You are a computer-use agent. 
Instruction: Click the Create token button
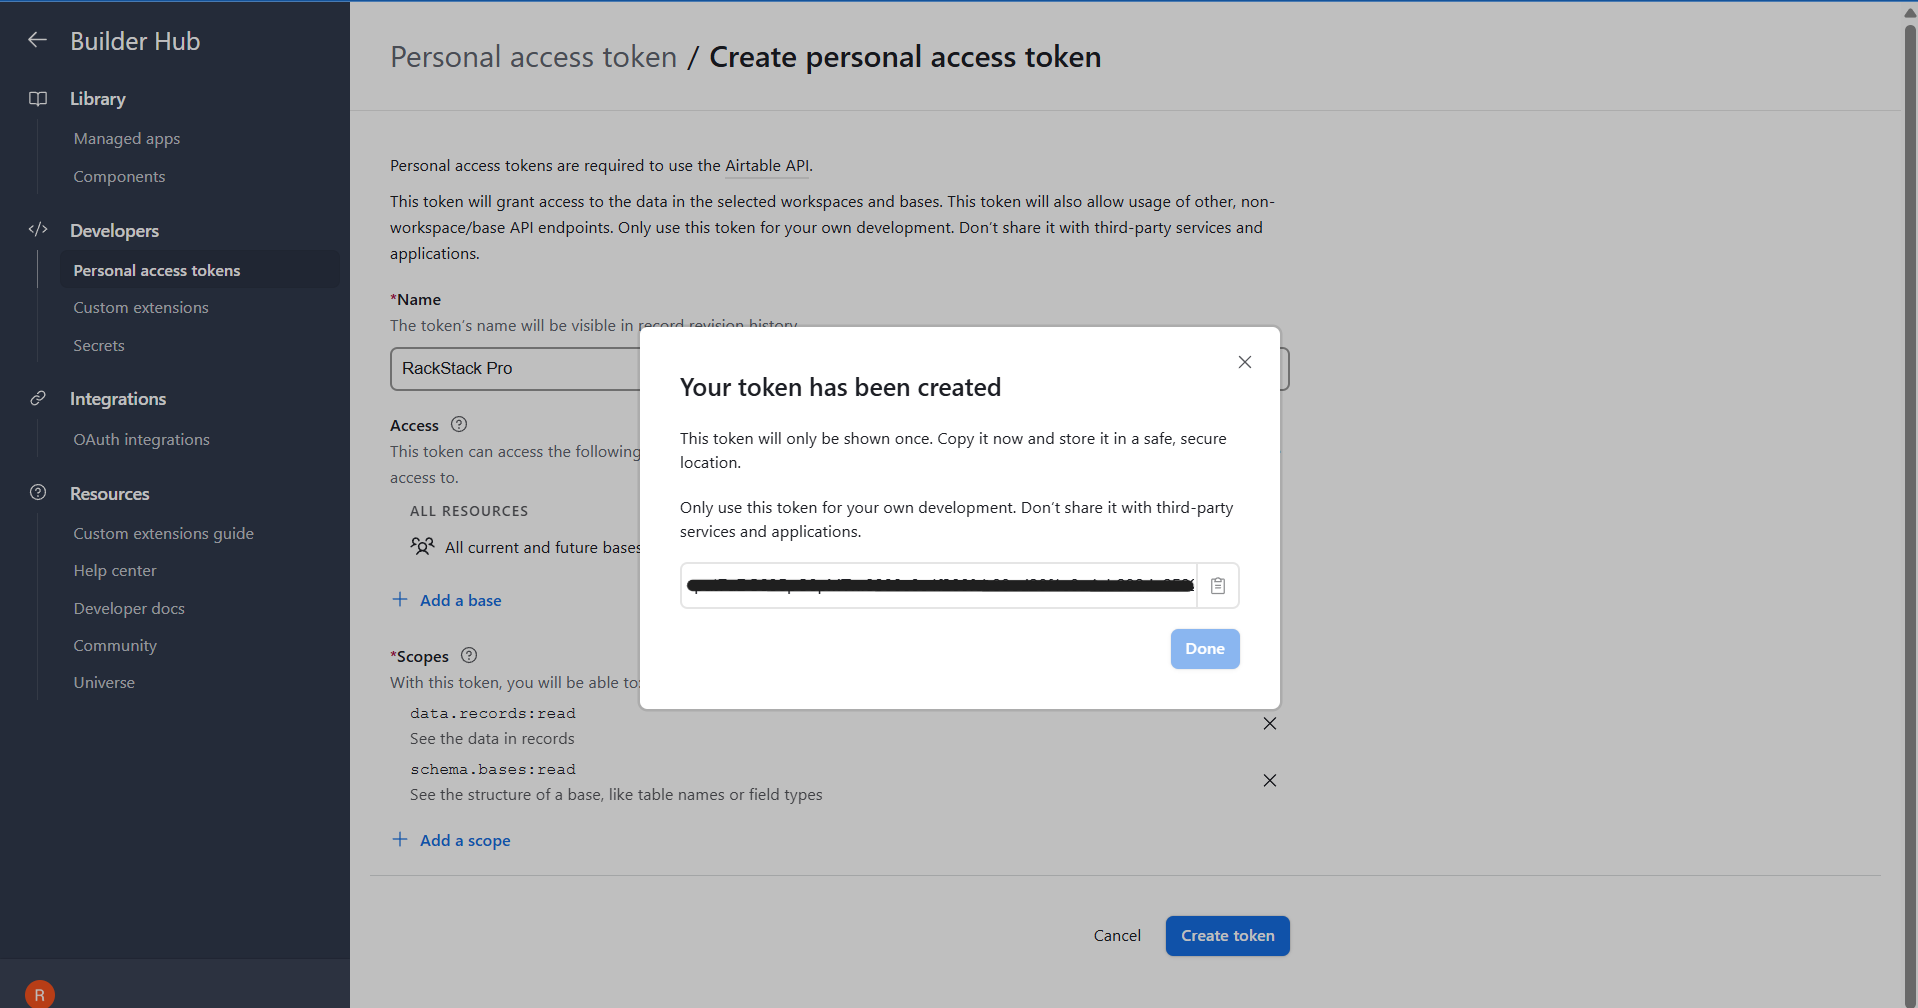[1227, 936]
